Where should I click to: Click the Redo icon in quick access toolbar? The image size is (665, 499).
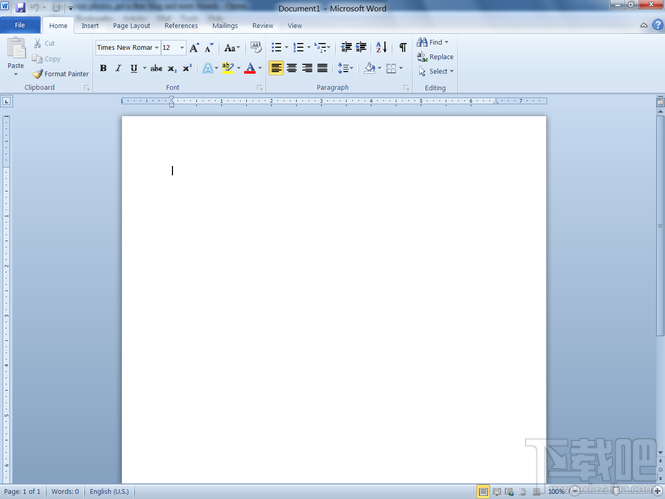coord(56,7)
